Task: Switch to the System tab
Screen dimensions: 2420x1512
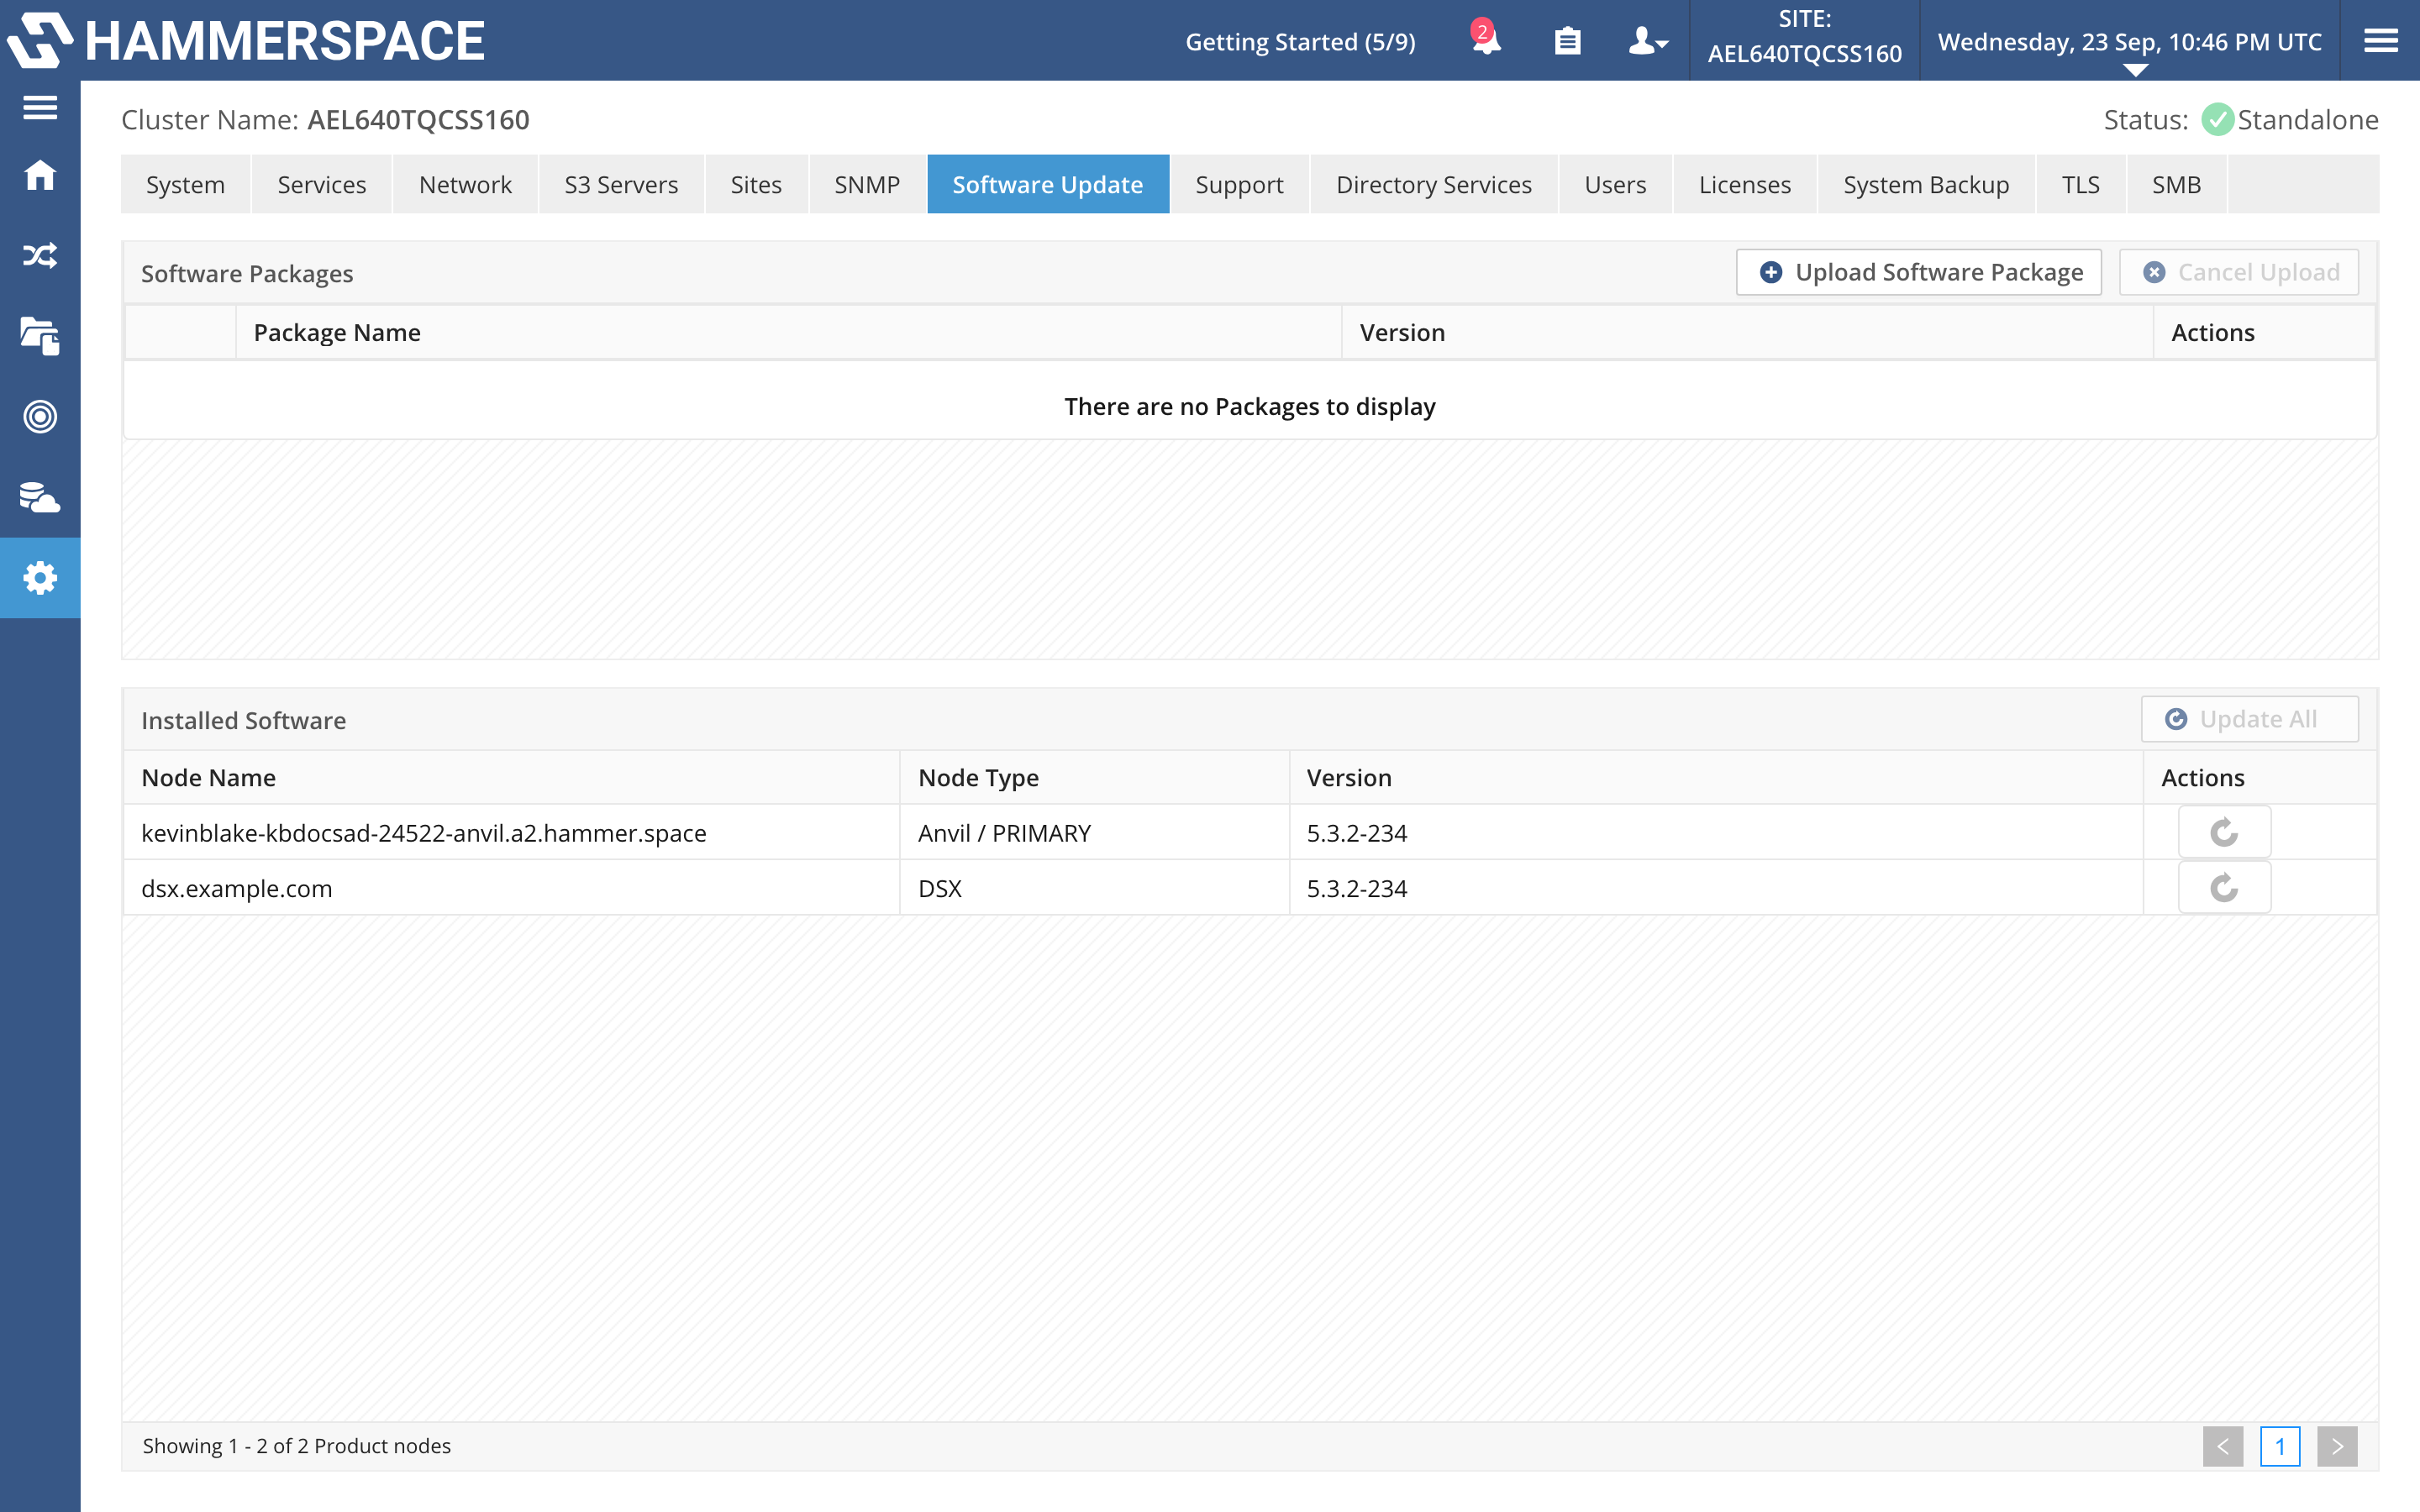Action: click(185, 184)
